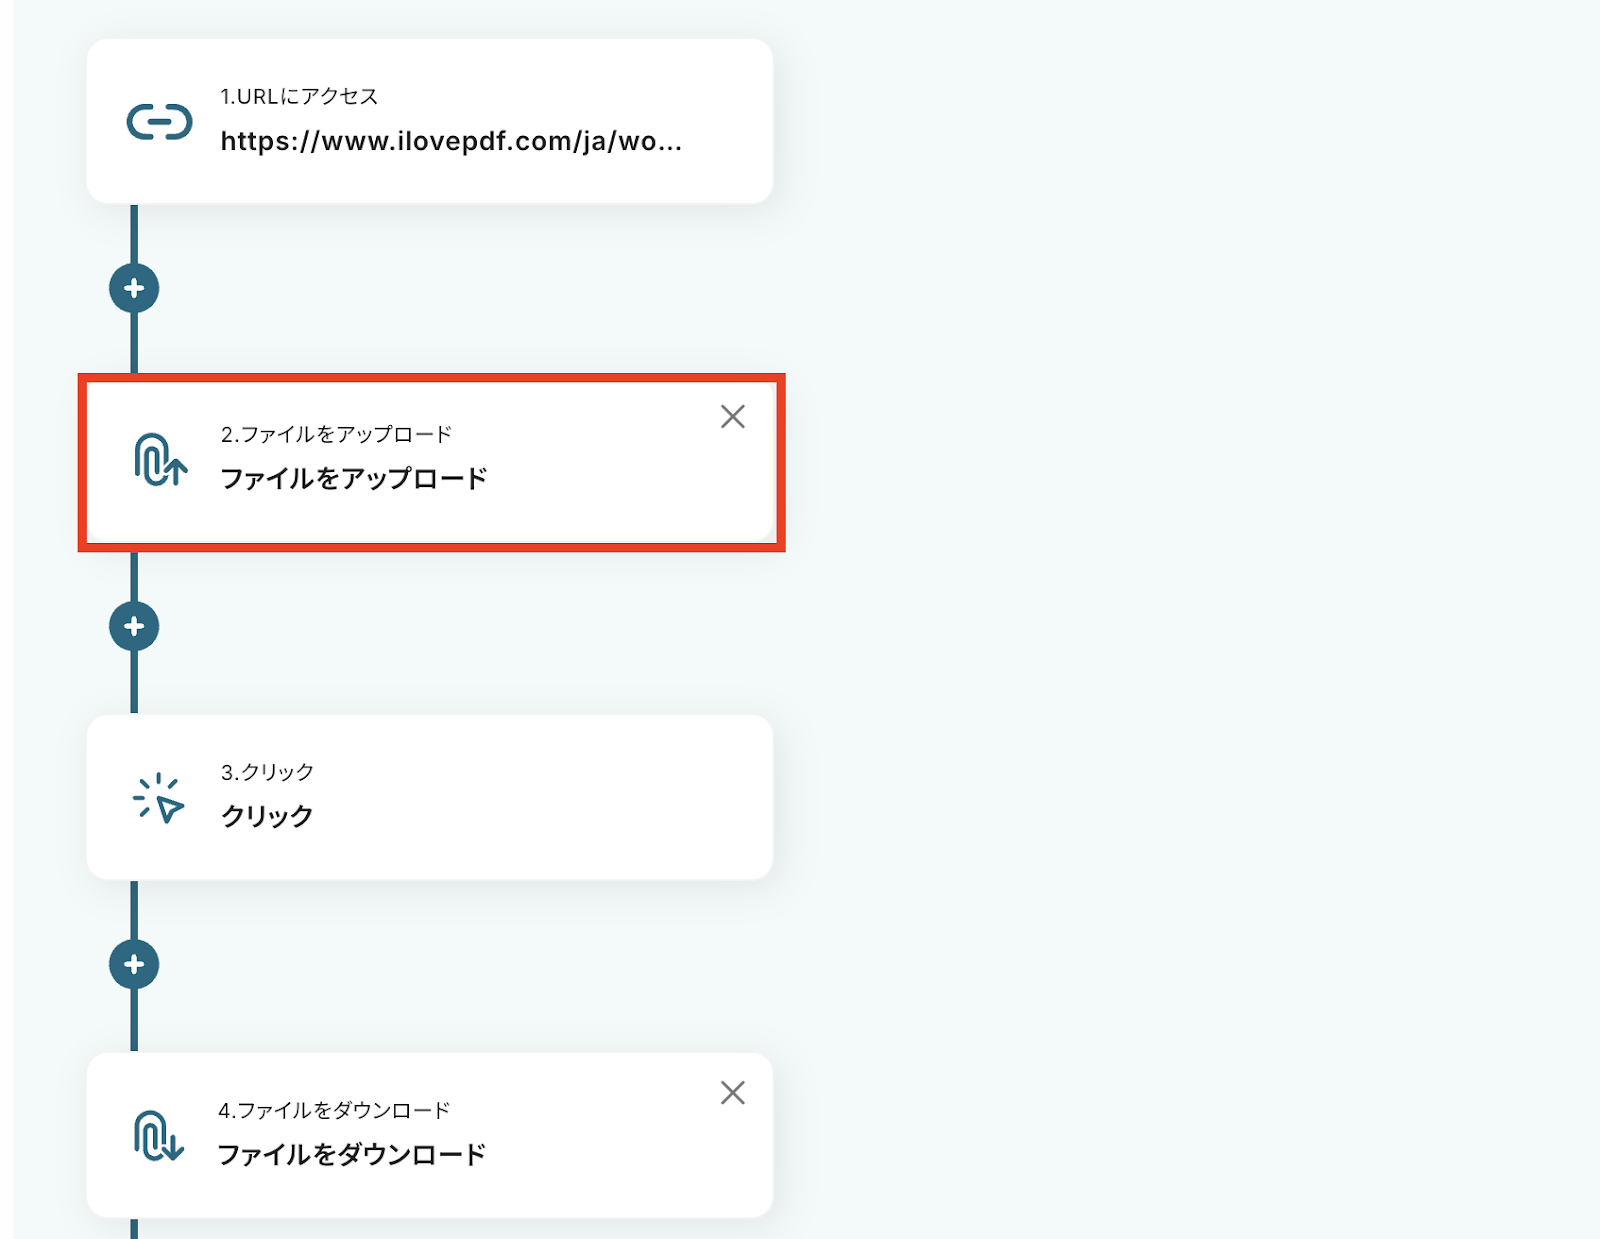Add a step after URLにアクセス using the plus button
The image size is (1600, 1239).
click(134, 289)
